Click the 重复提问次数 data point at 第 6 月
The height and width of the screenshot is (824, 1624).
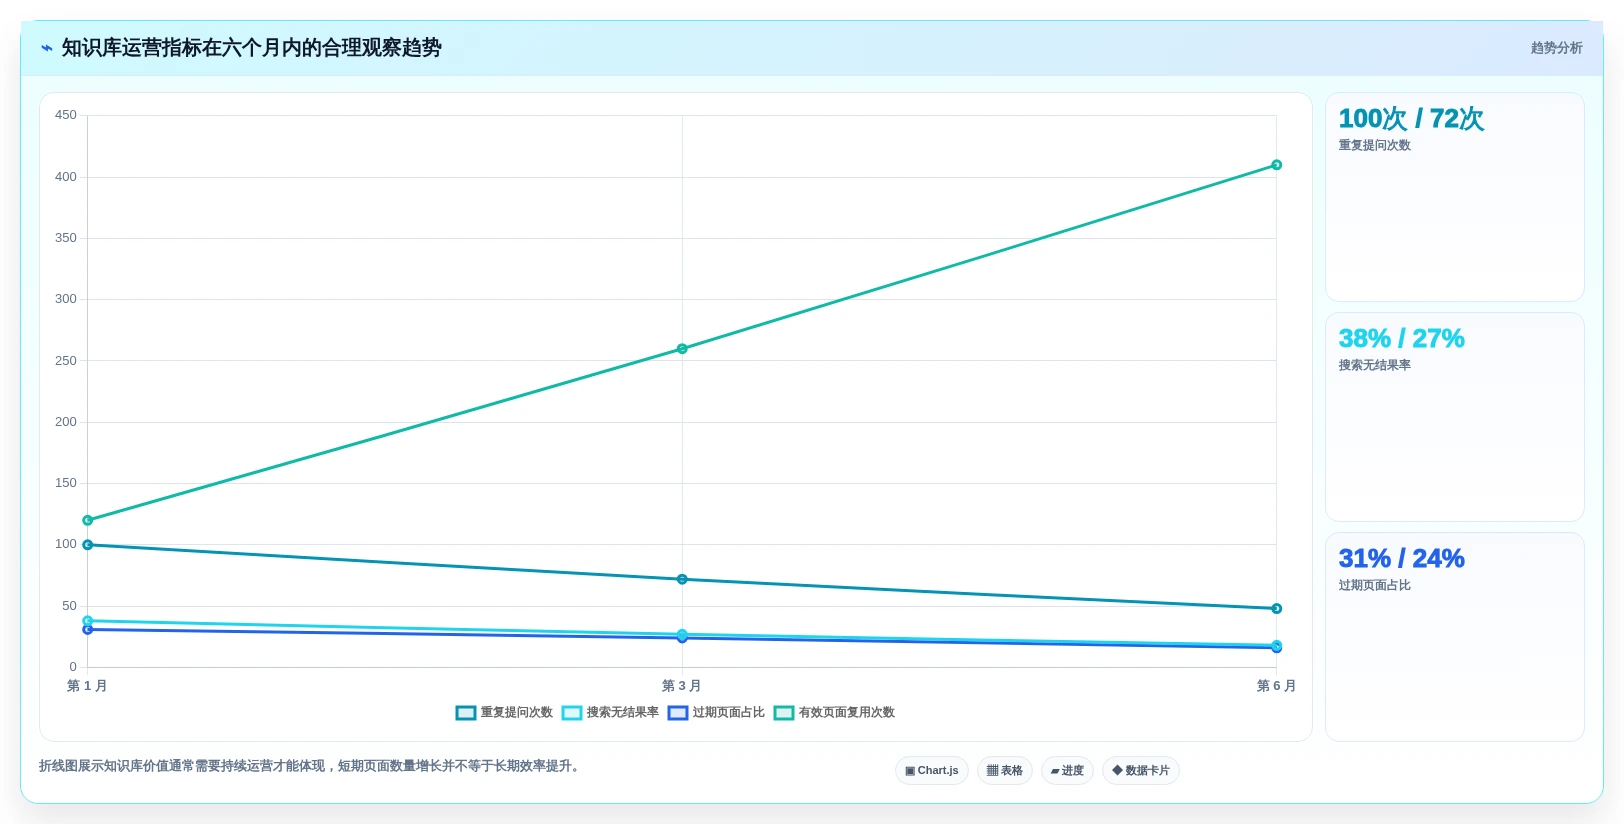coord(1276,608)
